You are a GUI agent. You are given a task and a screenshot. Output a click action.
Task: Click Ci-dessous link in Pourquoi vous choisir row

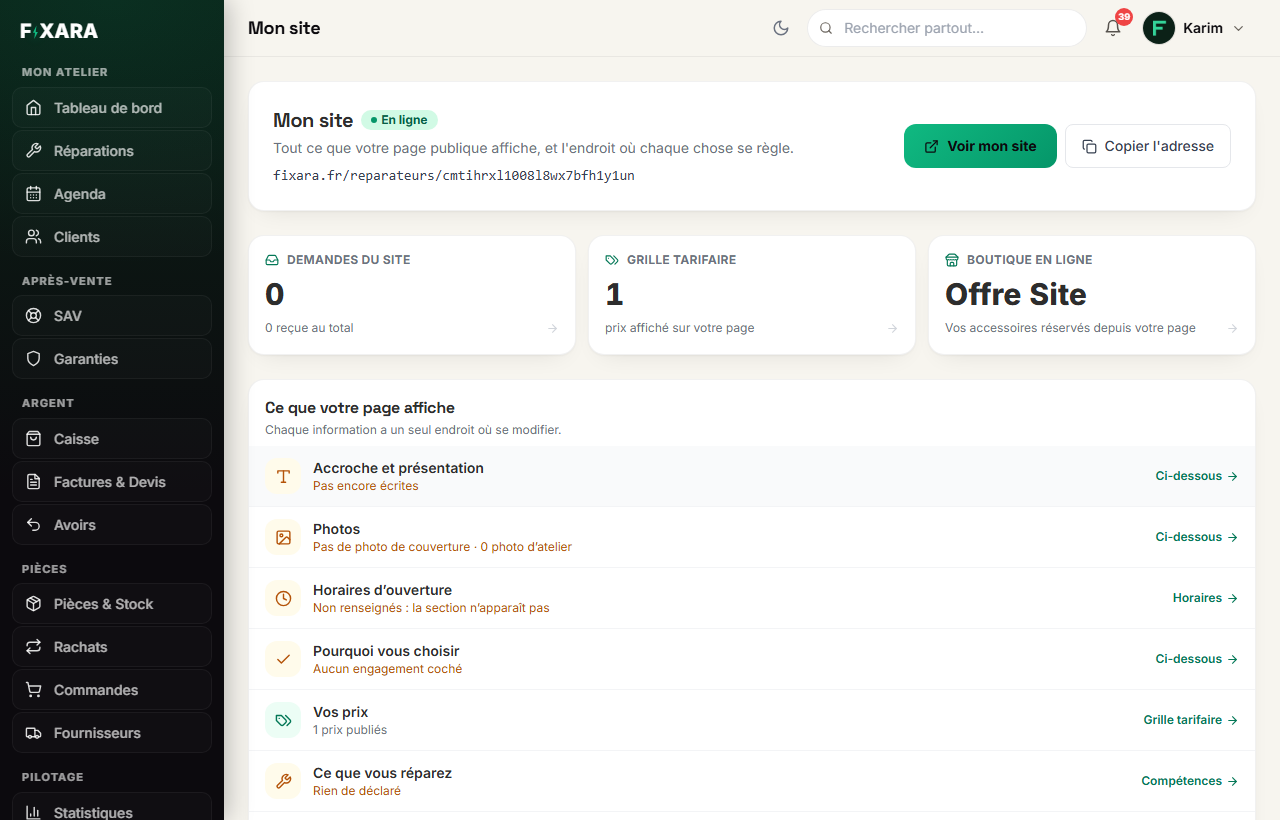tap(1197, 659)
